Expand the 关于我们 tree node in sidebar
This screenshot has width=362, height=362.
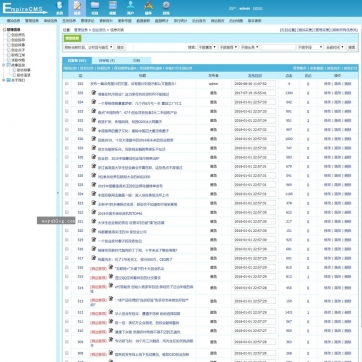[x=4, y=80]
